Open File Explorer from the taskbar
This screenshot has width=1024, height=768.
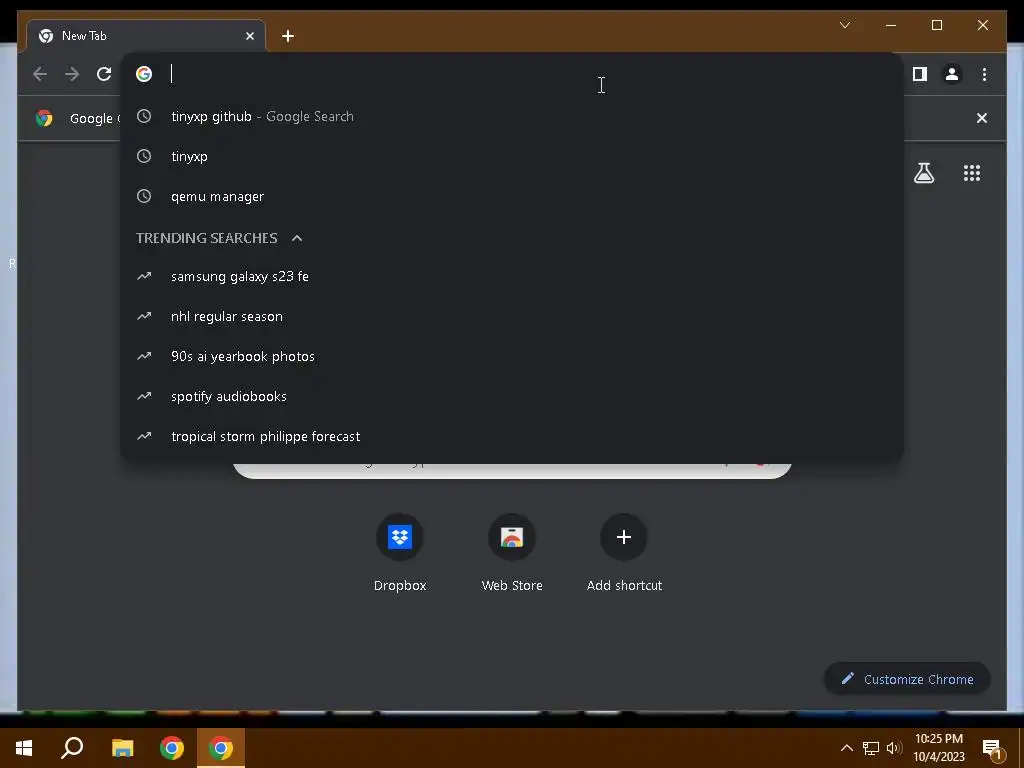122,748
